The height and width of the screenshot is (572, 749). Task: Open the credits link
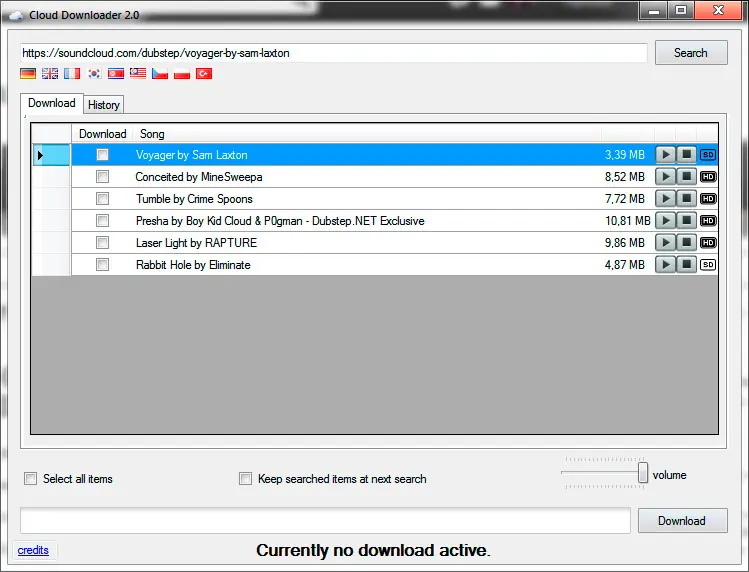(x=33, y=550)
